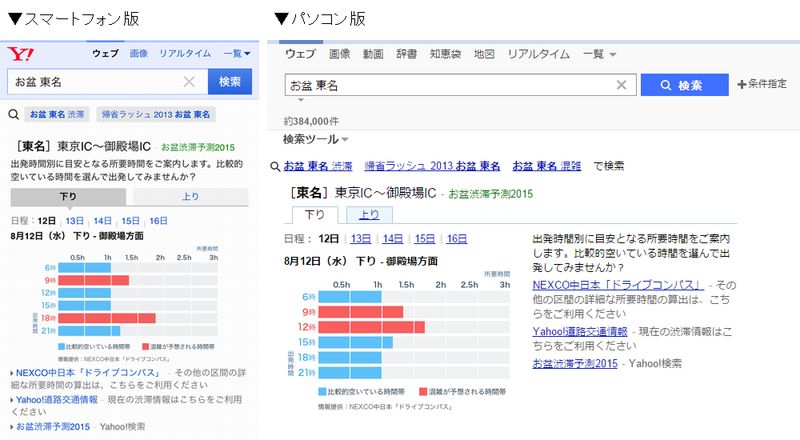Click the green お盆渋滞予測2015 label in PC heading
The image size is (800, 440).
[x=490, y=194]
